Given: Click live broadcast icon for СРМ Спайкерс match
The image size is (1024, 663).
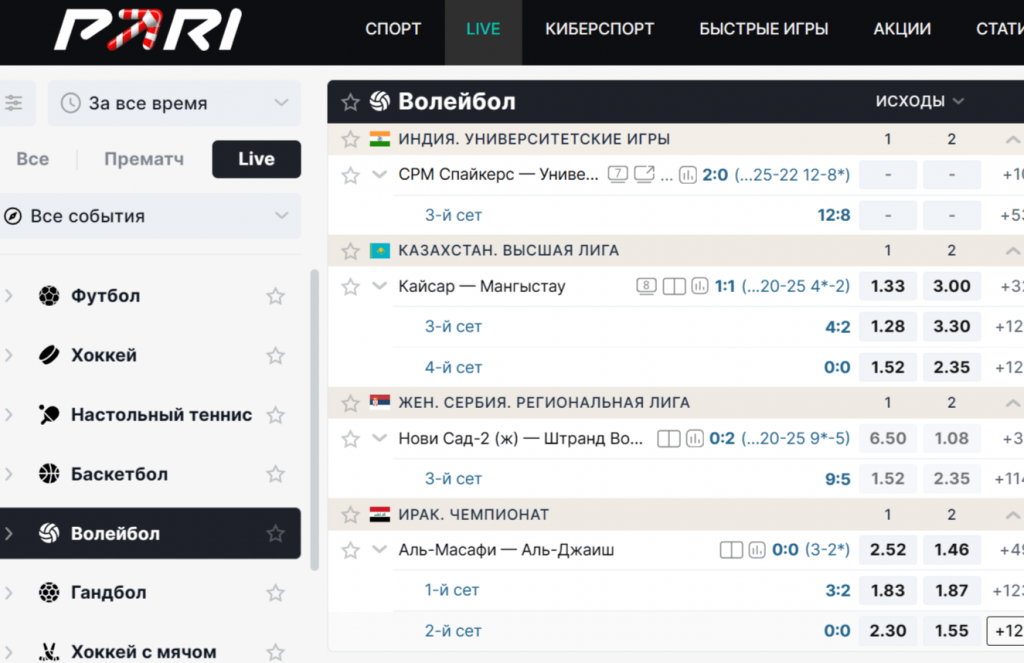Looking at the screenshot, I should pos(644,175).
